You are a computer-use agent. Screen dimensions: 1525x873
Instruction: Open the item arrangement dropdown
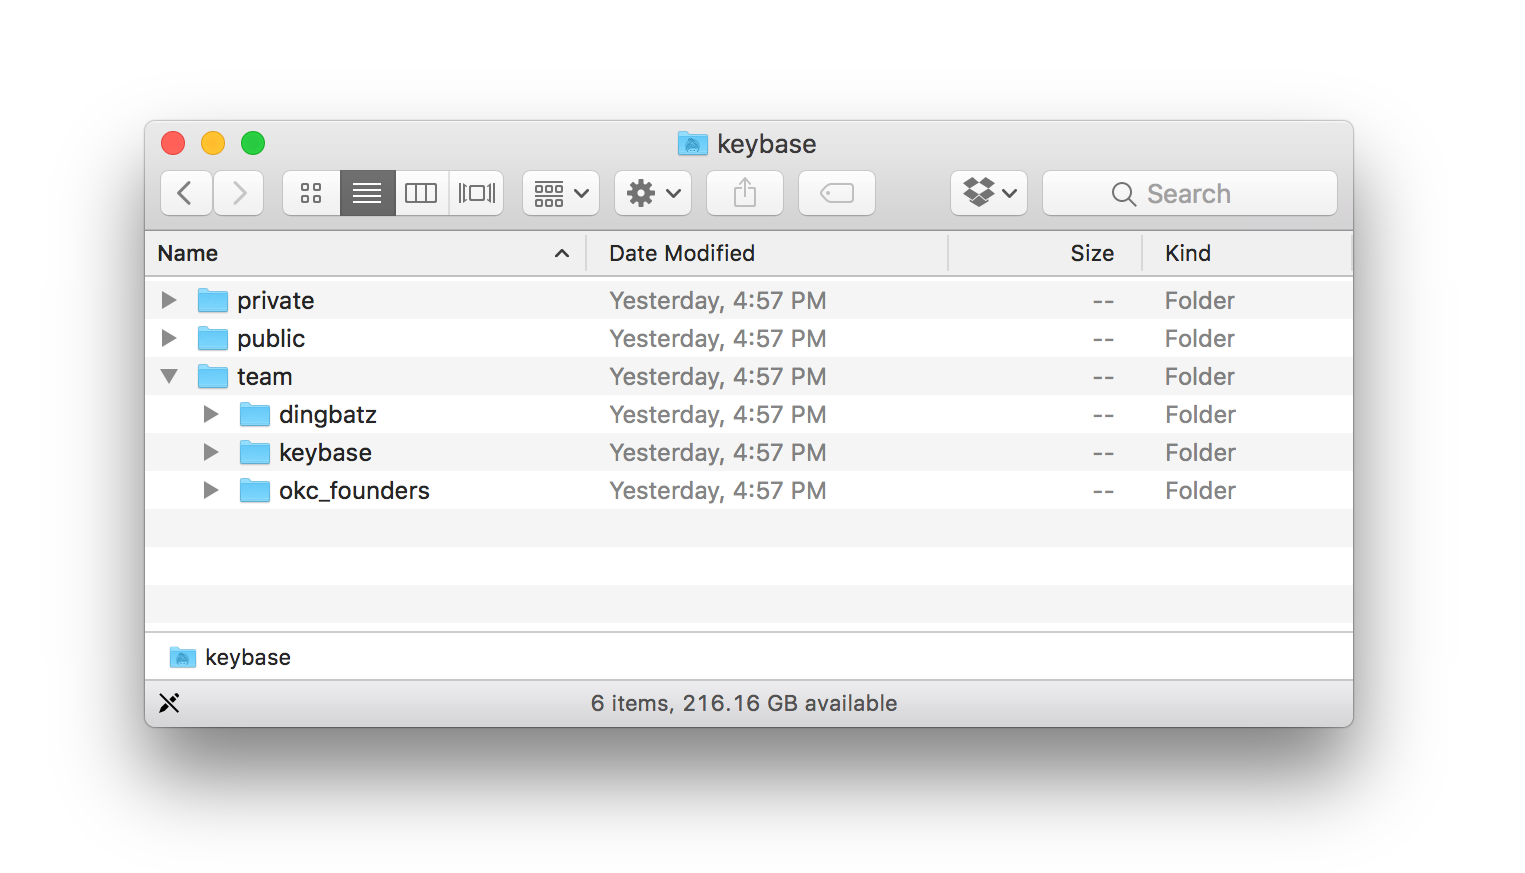(561, 193)
